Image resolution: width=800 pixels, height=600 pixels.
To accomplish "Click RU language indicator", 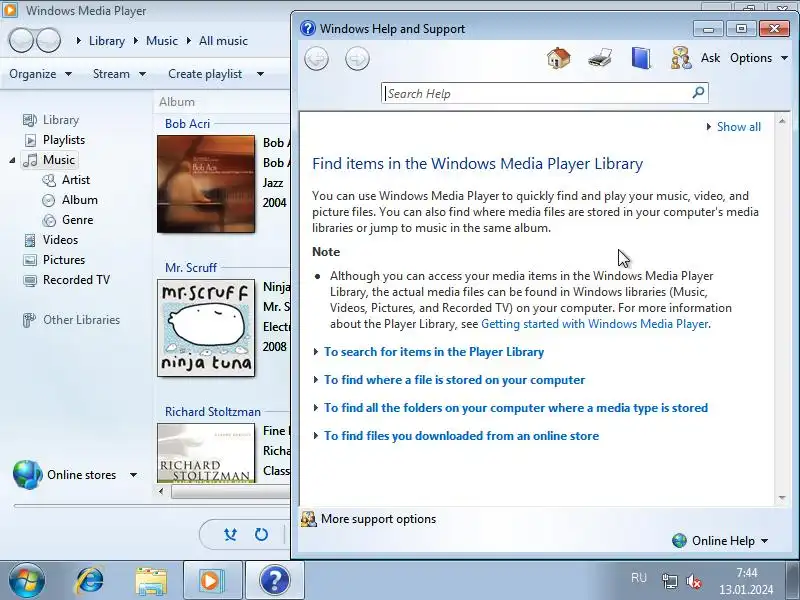I will (x=639, y=578).
